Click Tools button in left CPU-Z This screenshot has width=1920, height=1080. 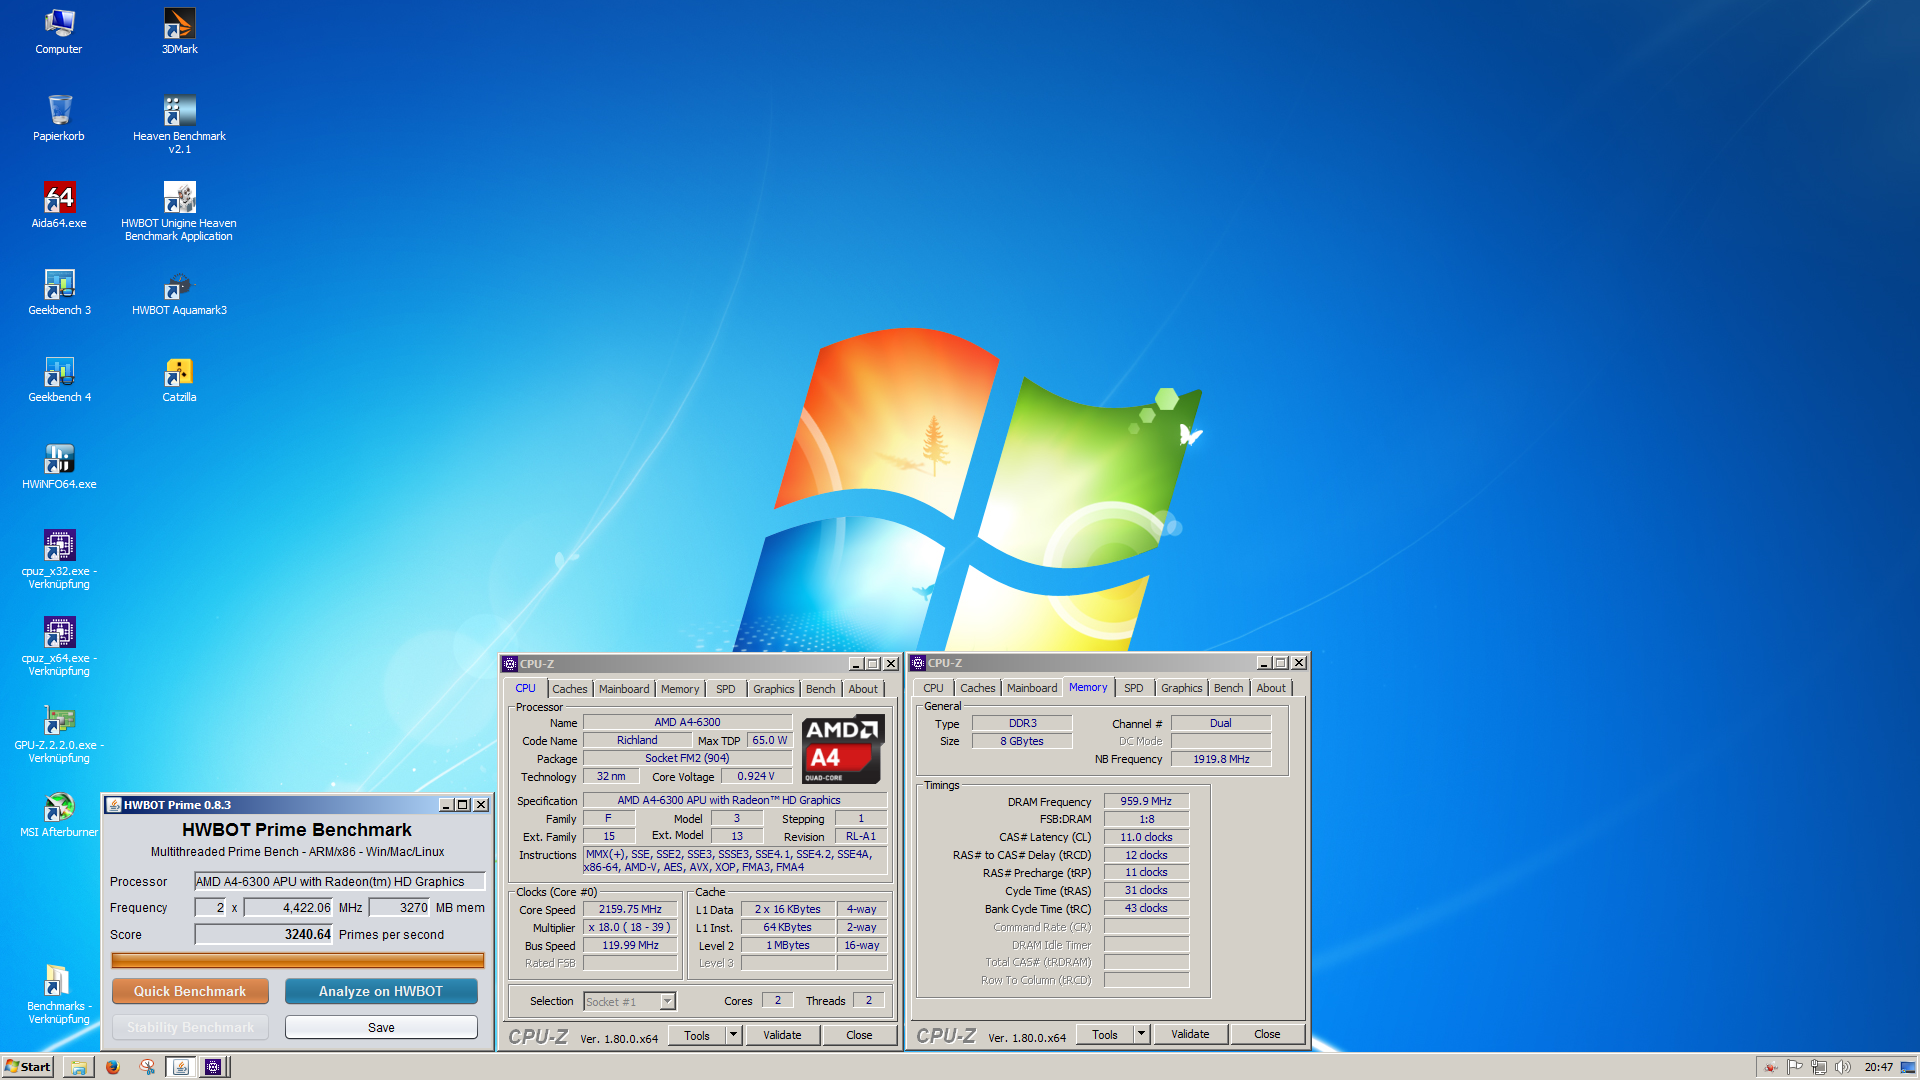[697, 1035]
